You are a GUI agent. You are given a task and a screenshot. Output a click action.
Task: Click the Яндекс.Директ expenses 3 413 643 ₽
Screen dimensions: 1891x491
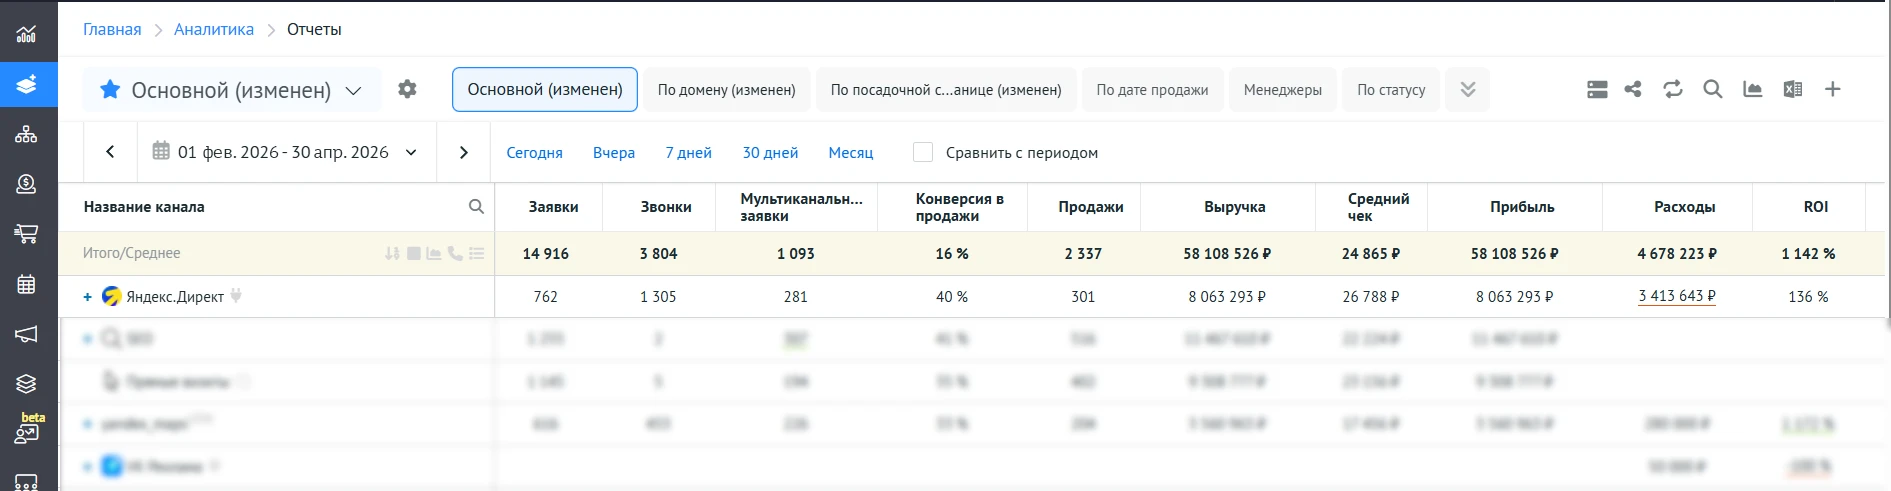coord(1677,296)
